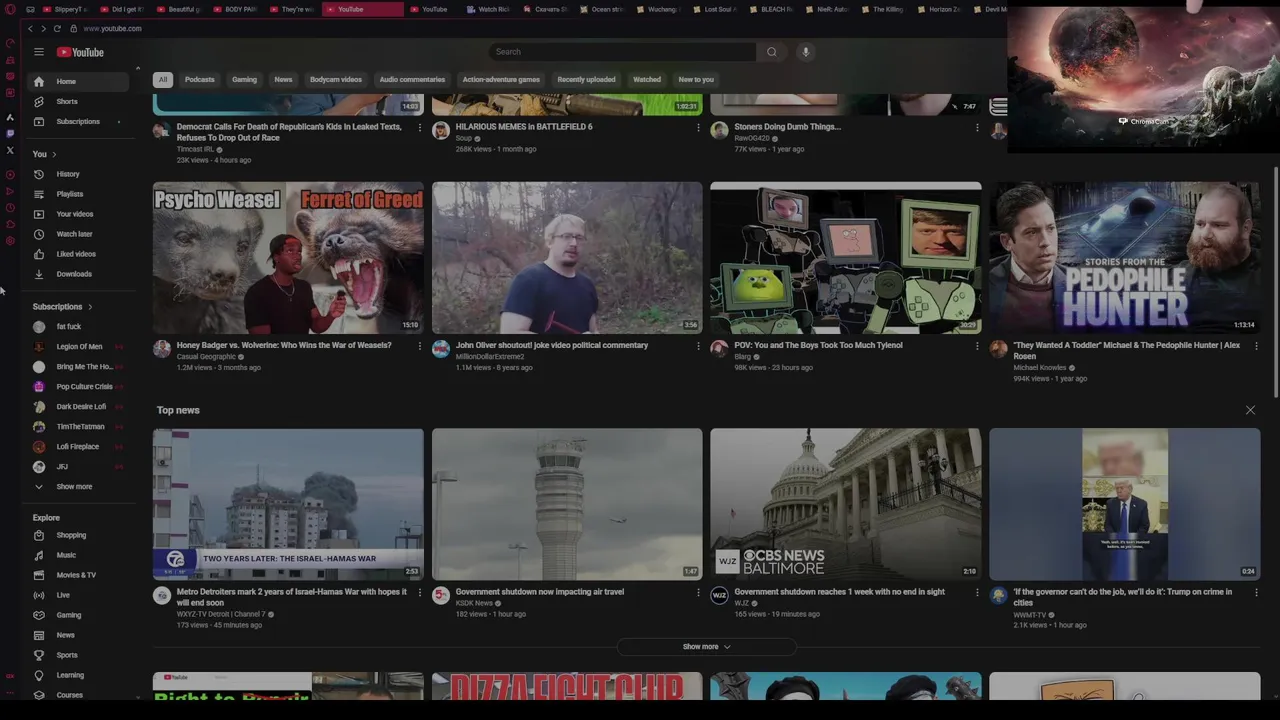The width and height of the screenshot is (1280, 720).
Task: Open Legion Of Men subscription
Action: click(79, 347)
